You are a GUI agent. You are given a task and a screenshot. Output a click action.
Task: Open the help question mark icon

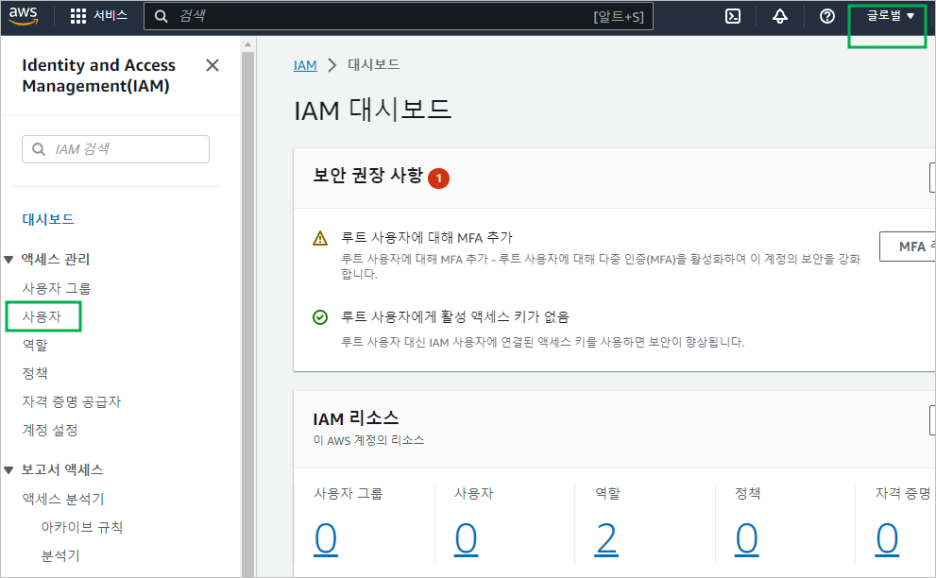pos(827,16)
